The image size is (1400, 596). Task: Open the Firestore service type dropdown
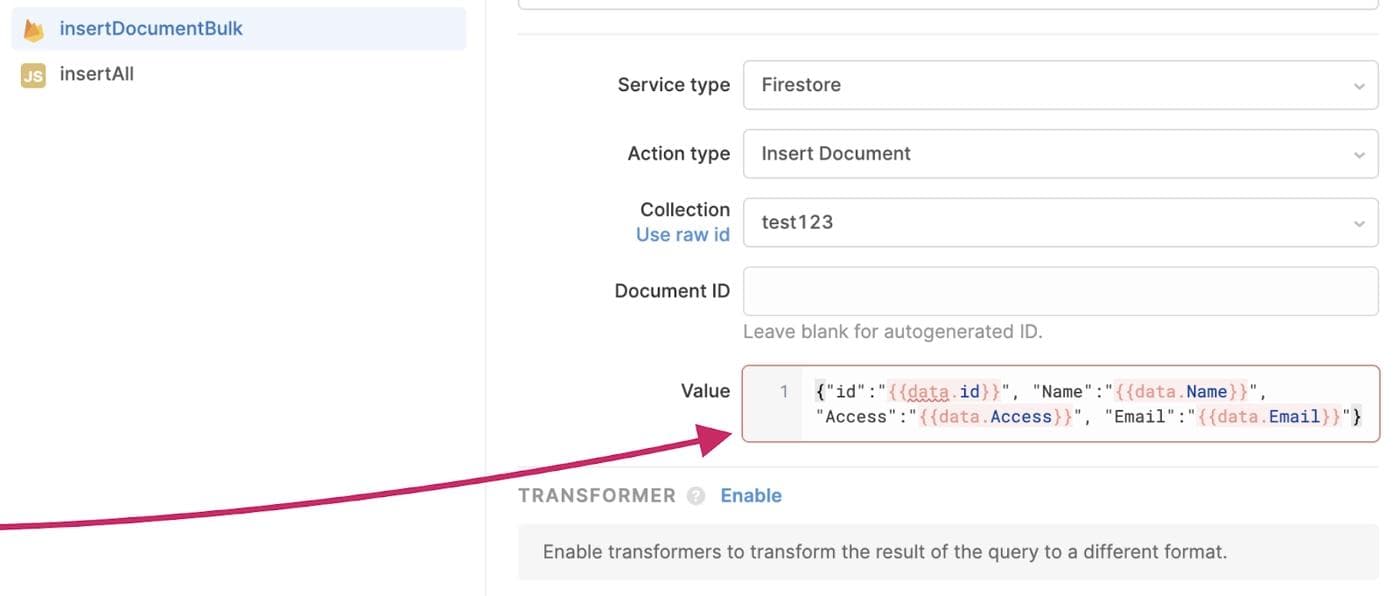click(1050, 85)
